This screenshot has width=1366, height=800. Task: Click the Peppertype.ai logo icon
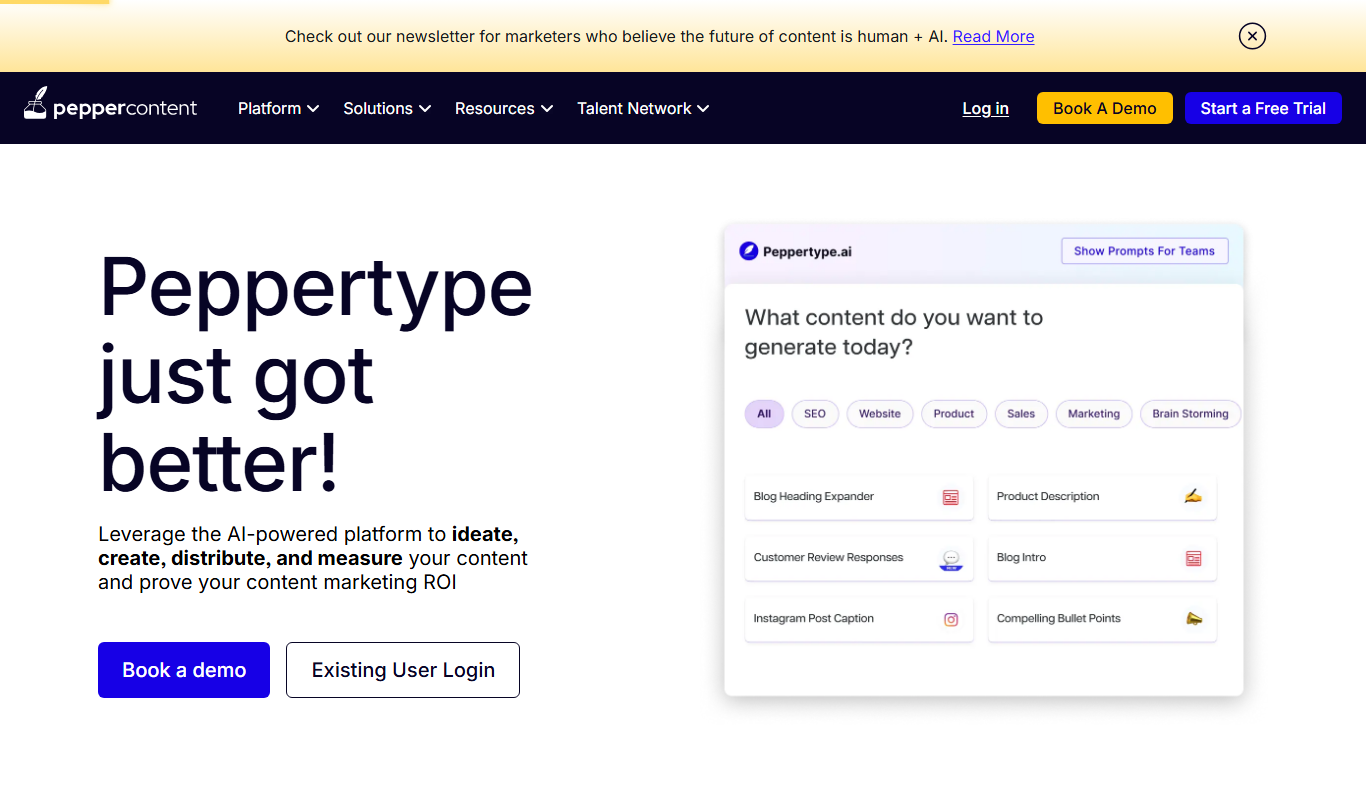[749, 251]
